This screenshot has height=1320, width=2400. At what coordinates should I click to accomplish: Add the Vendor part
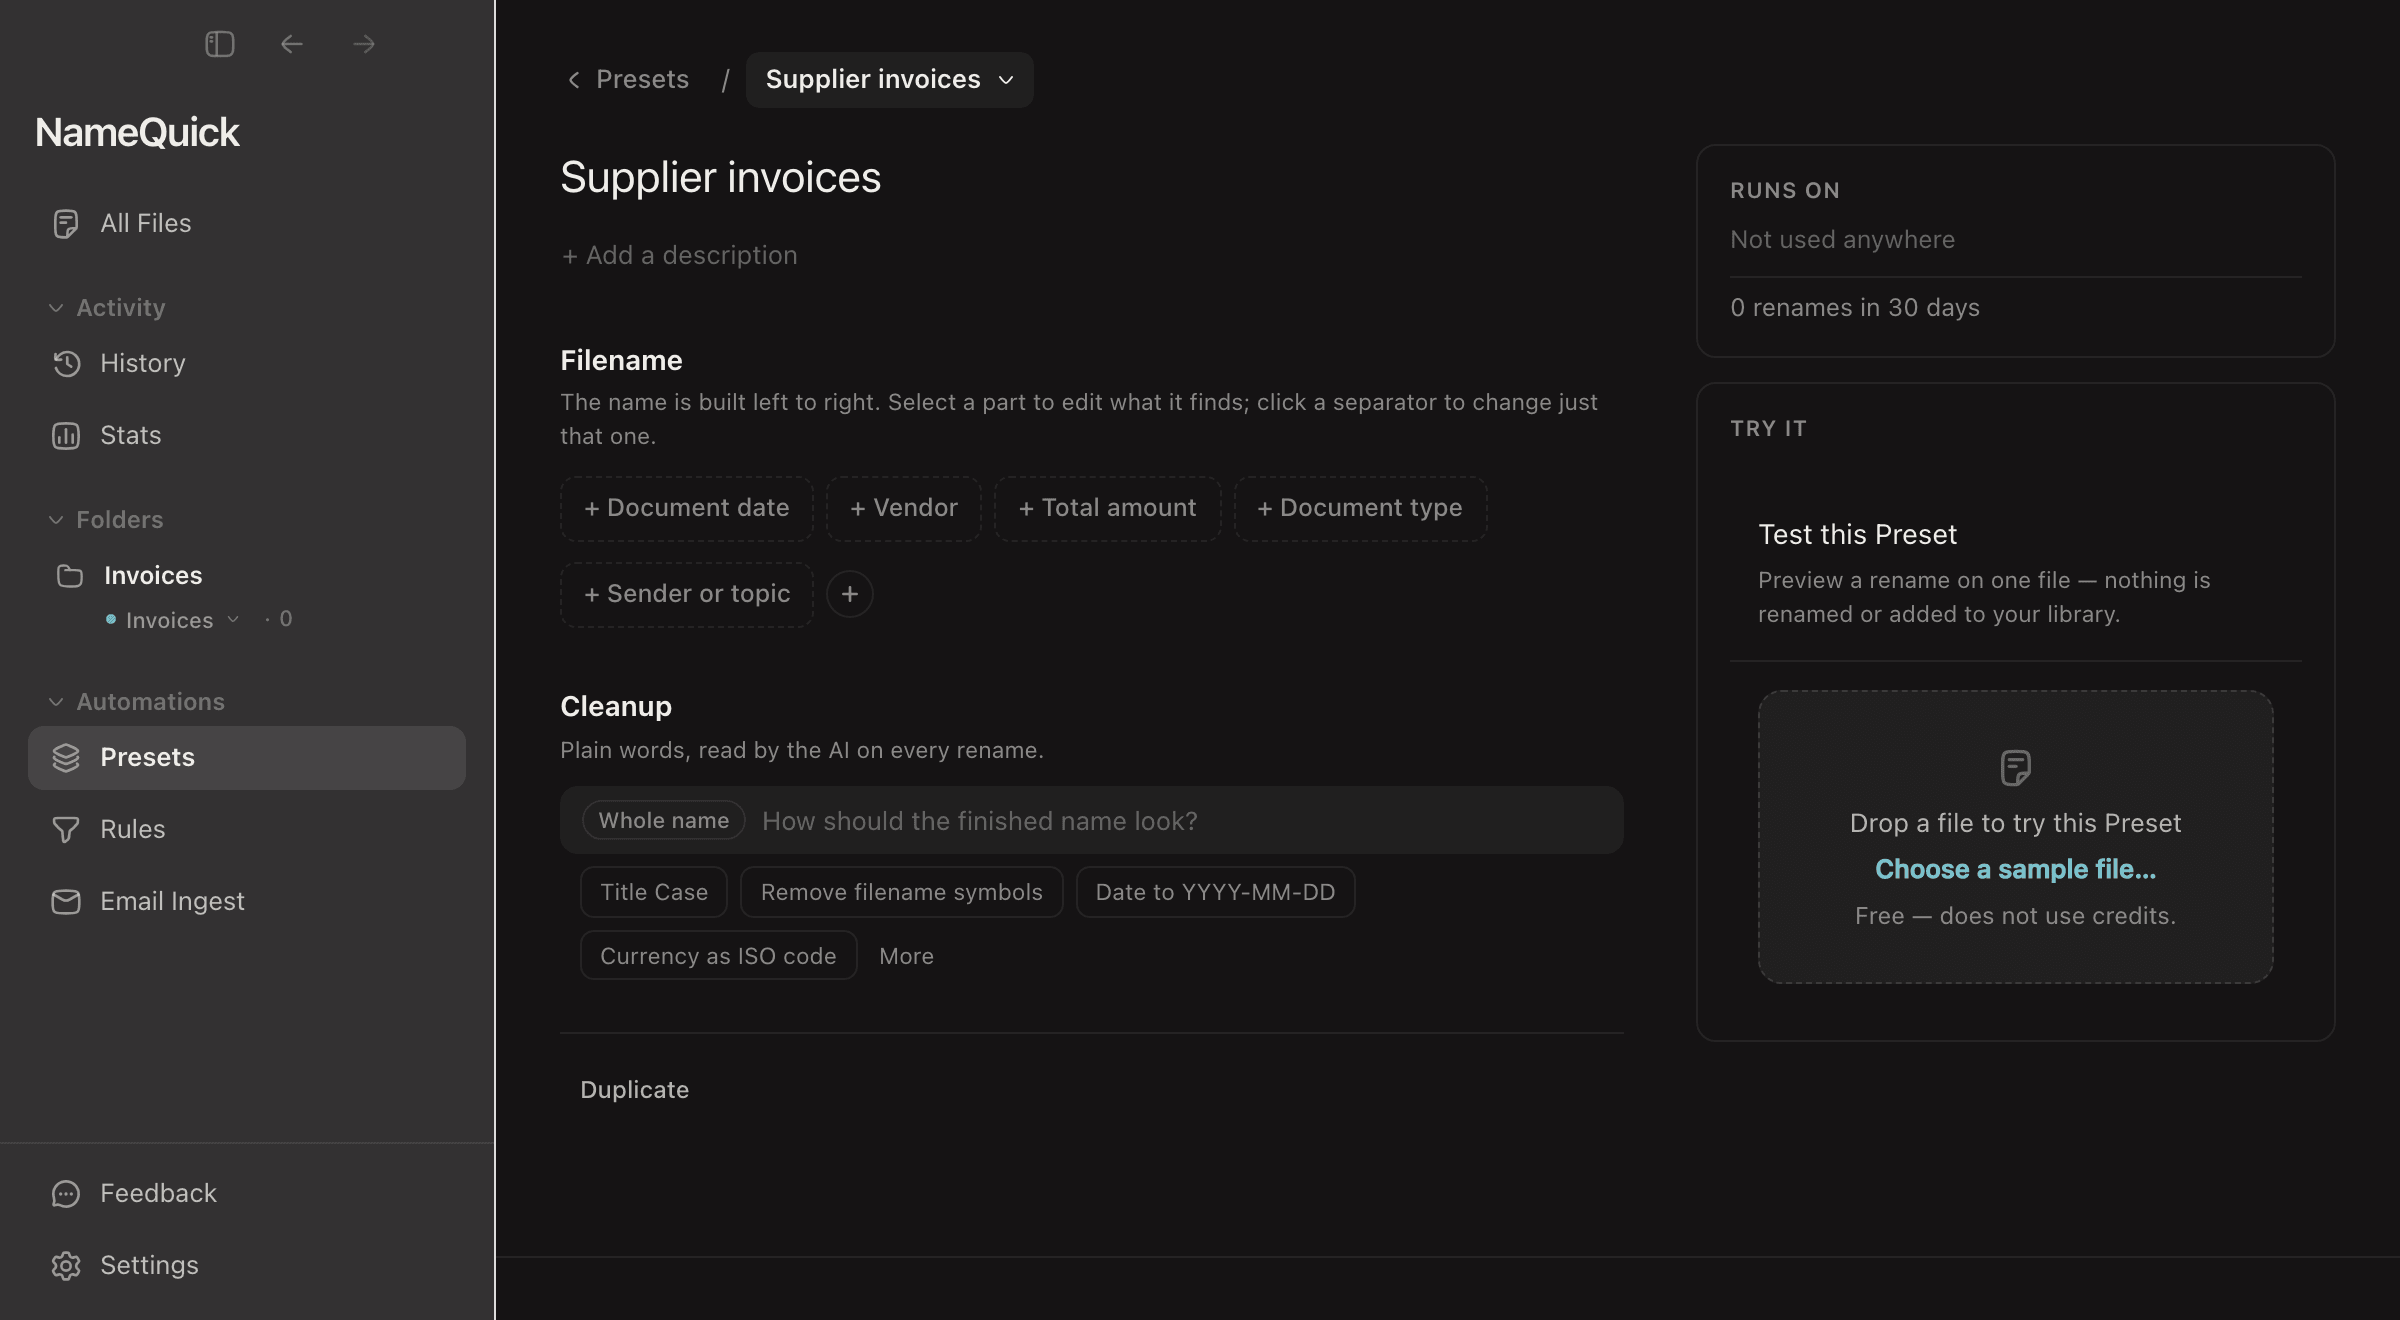pos(904,508)
